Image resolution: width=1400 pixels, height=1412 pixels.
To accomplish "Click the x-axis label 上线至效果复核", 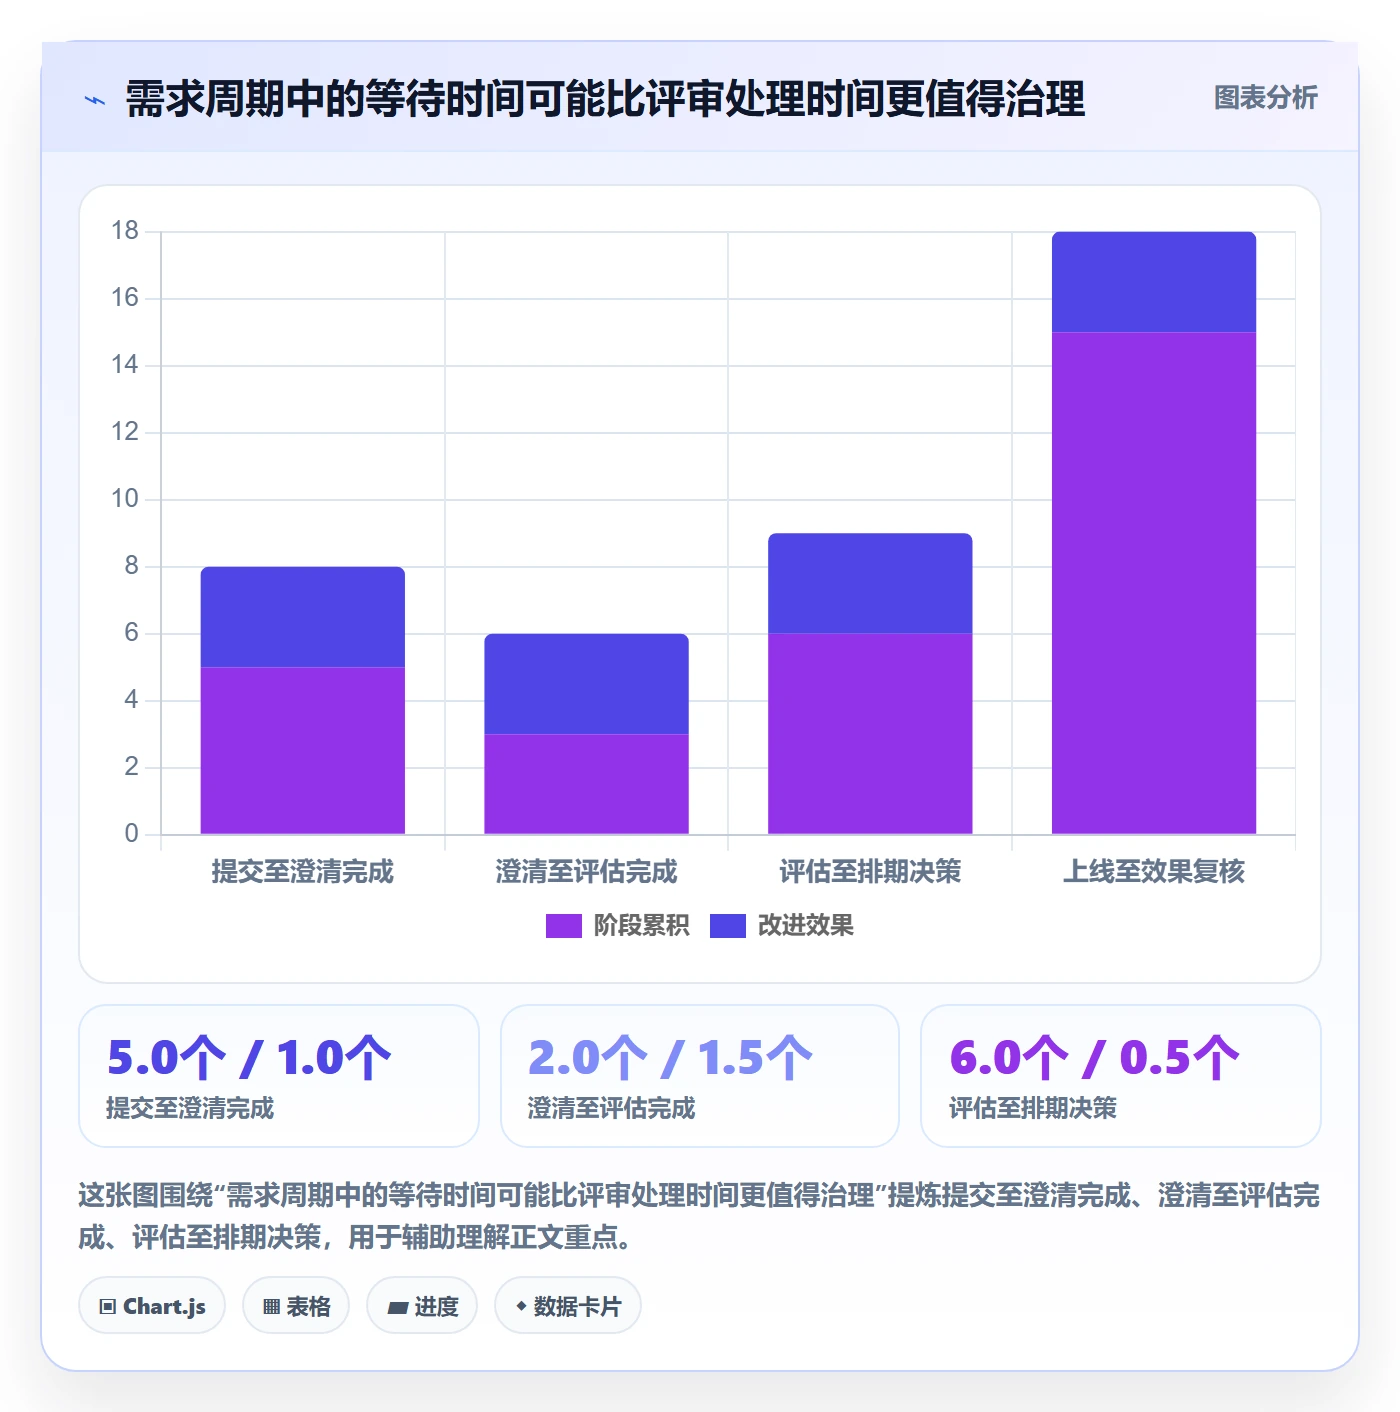I will [x=1154, y=872].
